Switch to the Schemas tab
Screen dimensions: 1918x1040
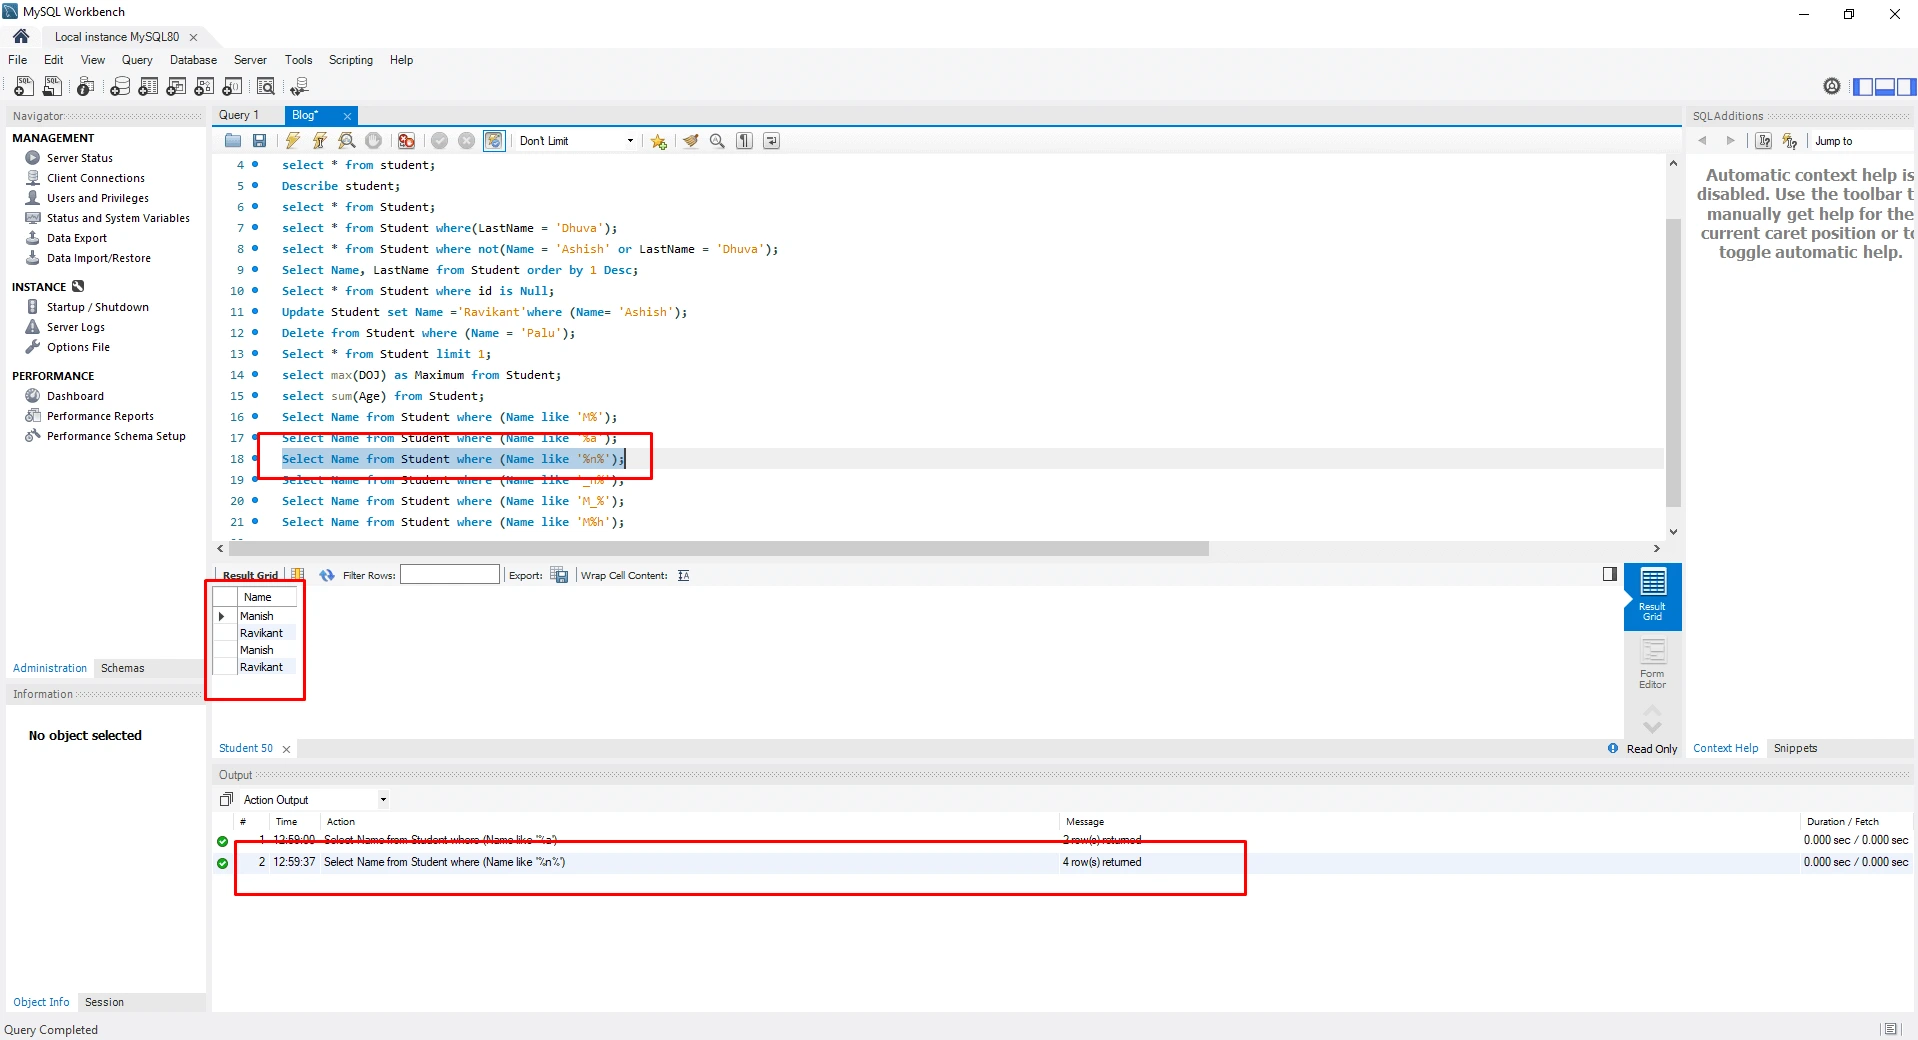click(x=122, y=668)
